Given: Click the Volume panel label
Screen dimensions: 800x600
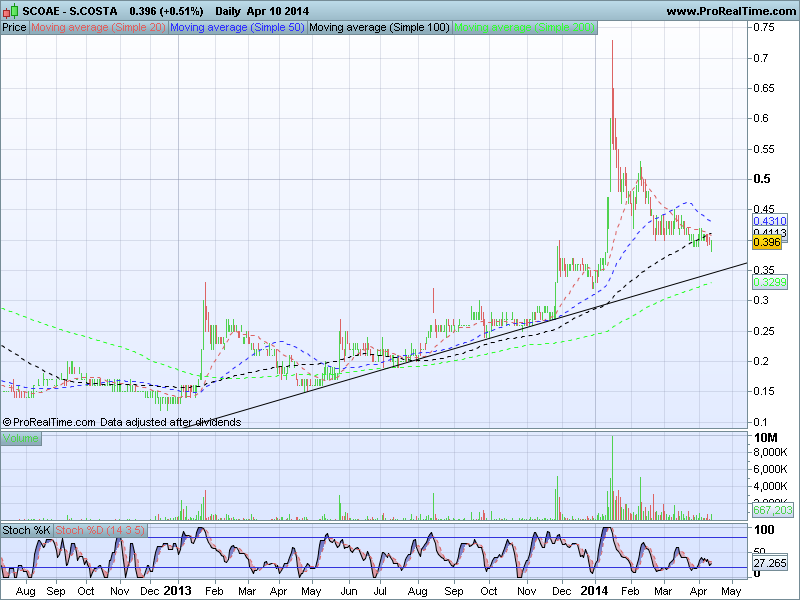Looking at the screenshot, I should pyautogui.click(x=20, y=438).
